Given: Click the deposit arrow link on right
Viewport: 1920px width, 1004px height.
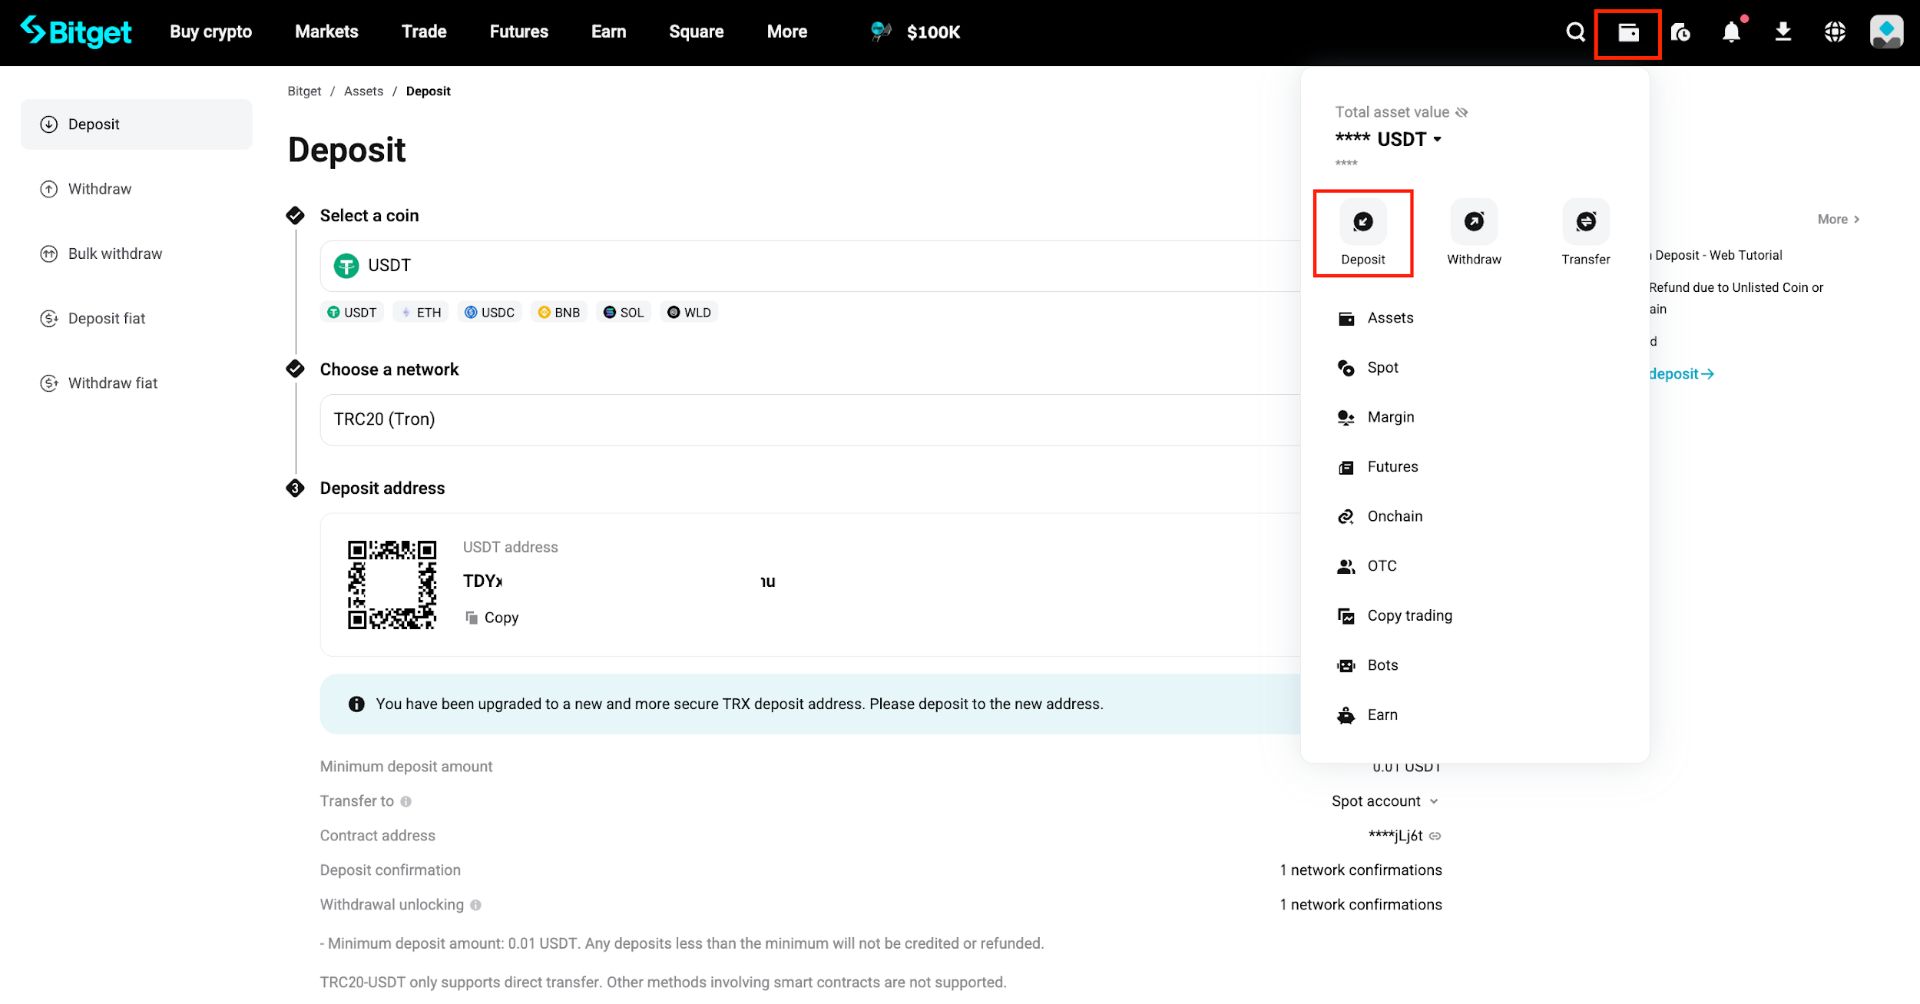Looking at the screenshot, I should tap(1682, 374).
